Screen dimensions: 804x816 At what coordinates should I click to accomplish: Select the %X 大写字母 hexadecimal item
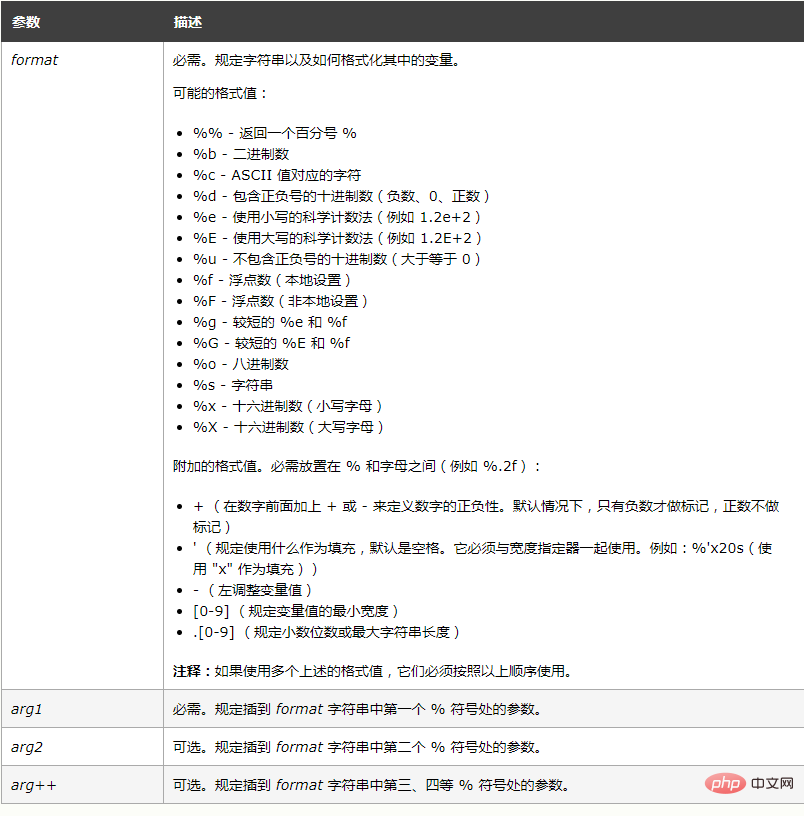point(290,426)
